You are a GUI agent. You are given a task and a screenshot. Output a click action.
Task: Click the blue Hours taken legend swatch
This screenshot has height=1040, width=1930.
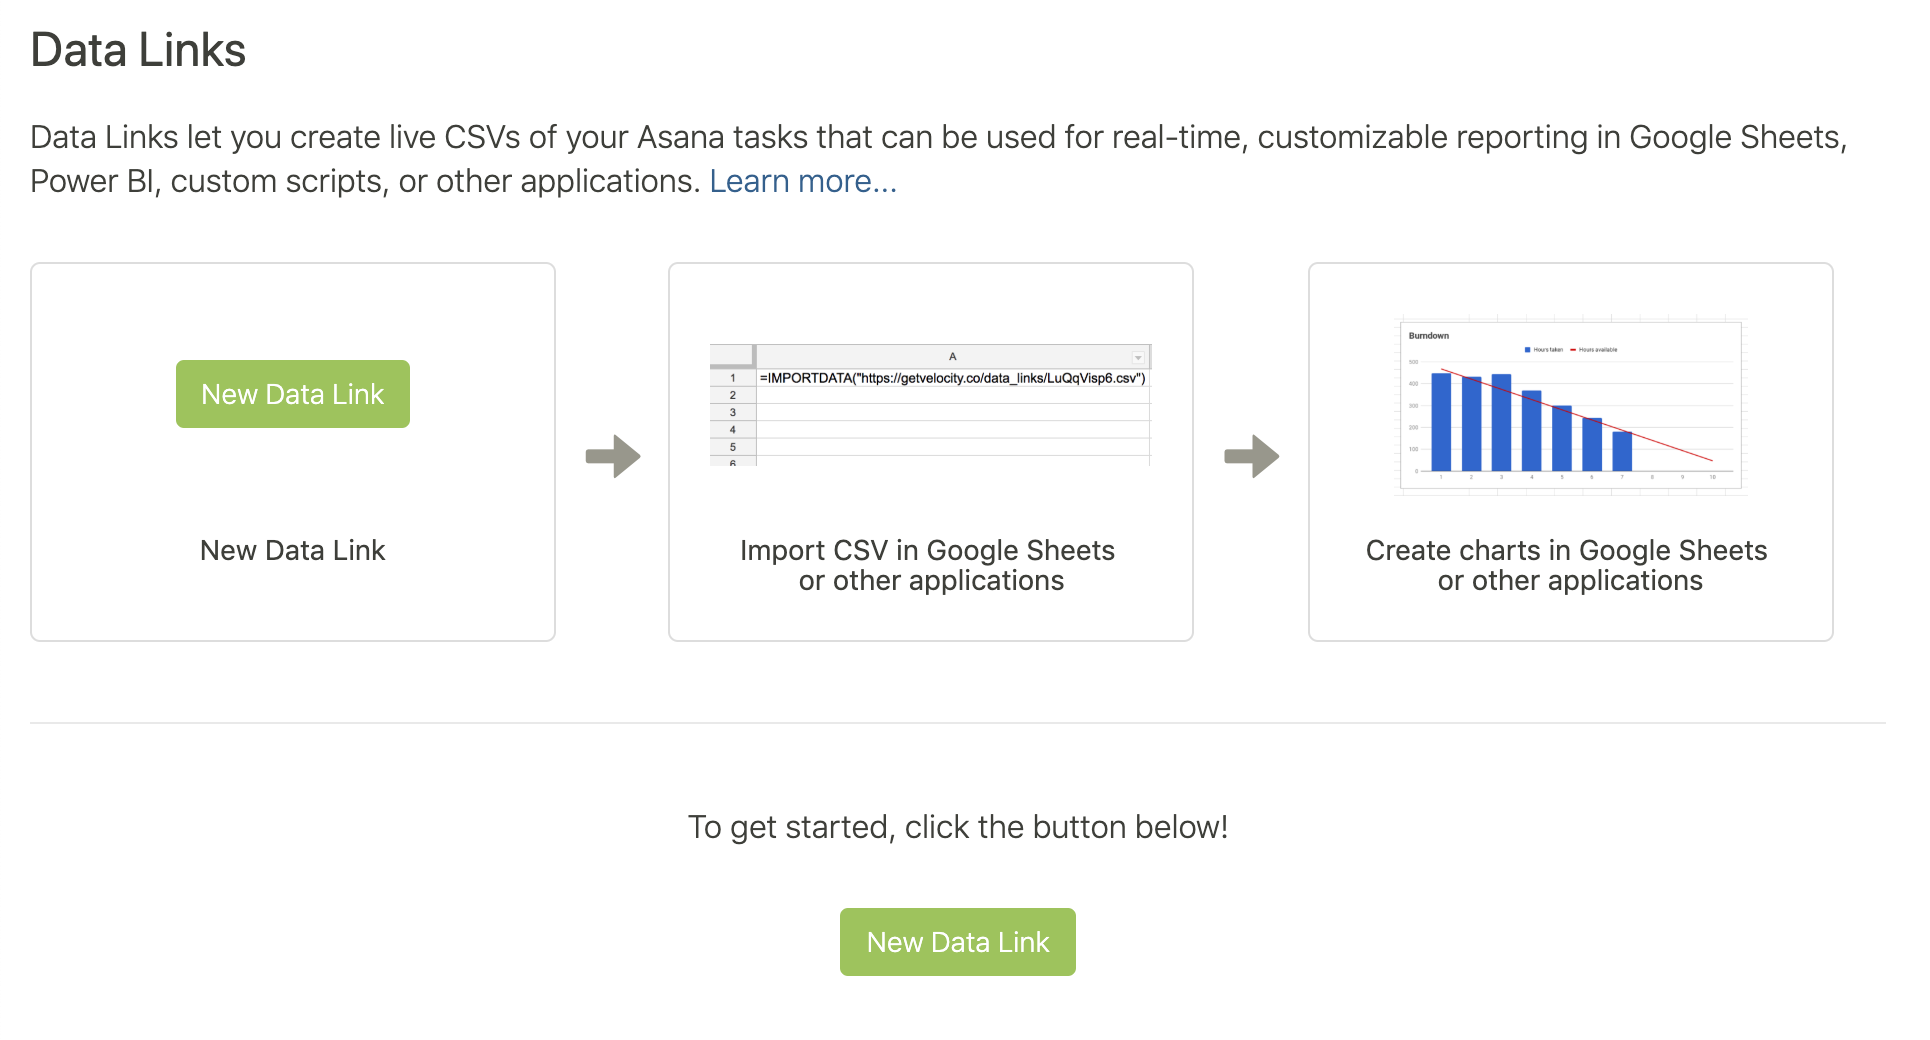point(1527,350)
